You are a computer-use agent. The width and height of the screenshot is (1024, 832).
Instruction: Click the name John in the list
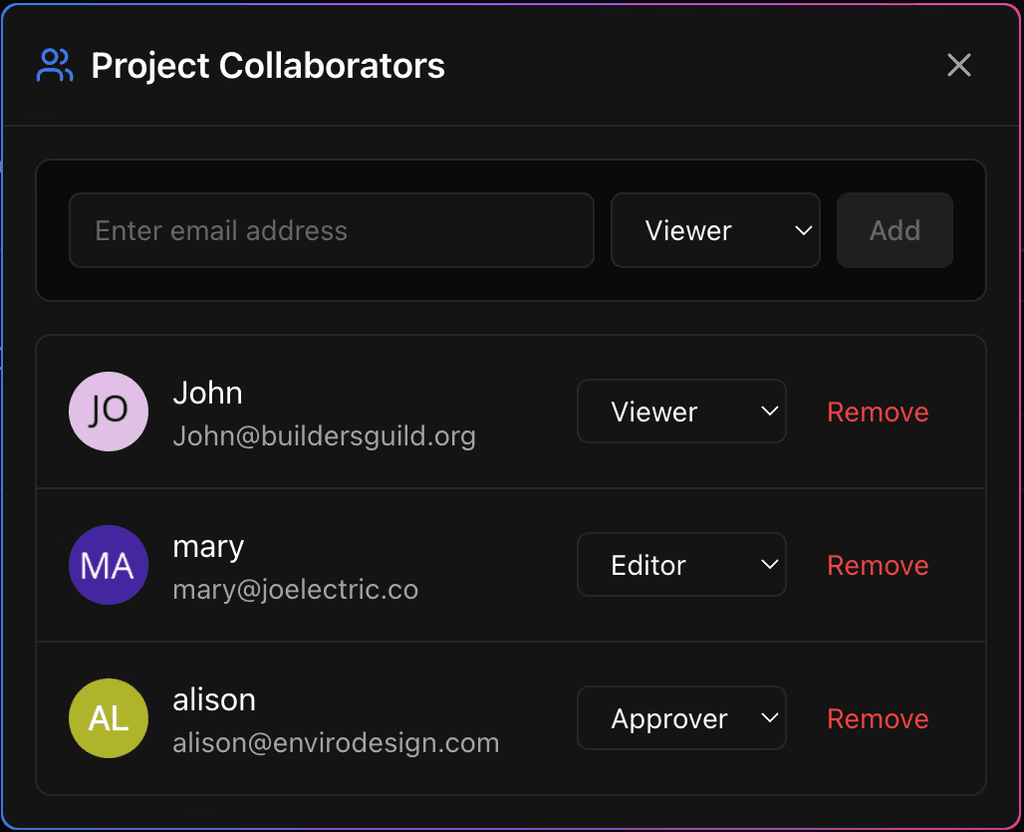pos(208,393)
